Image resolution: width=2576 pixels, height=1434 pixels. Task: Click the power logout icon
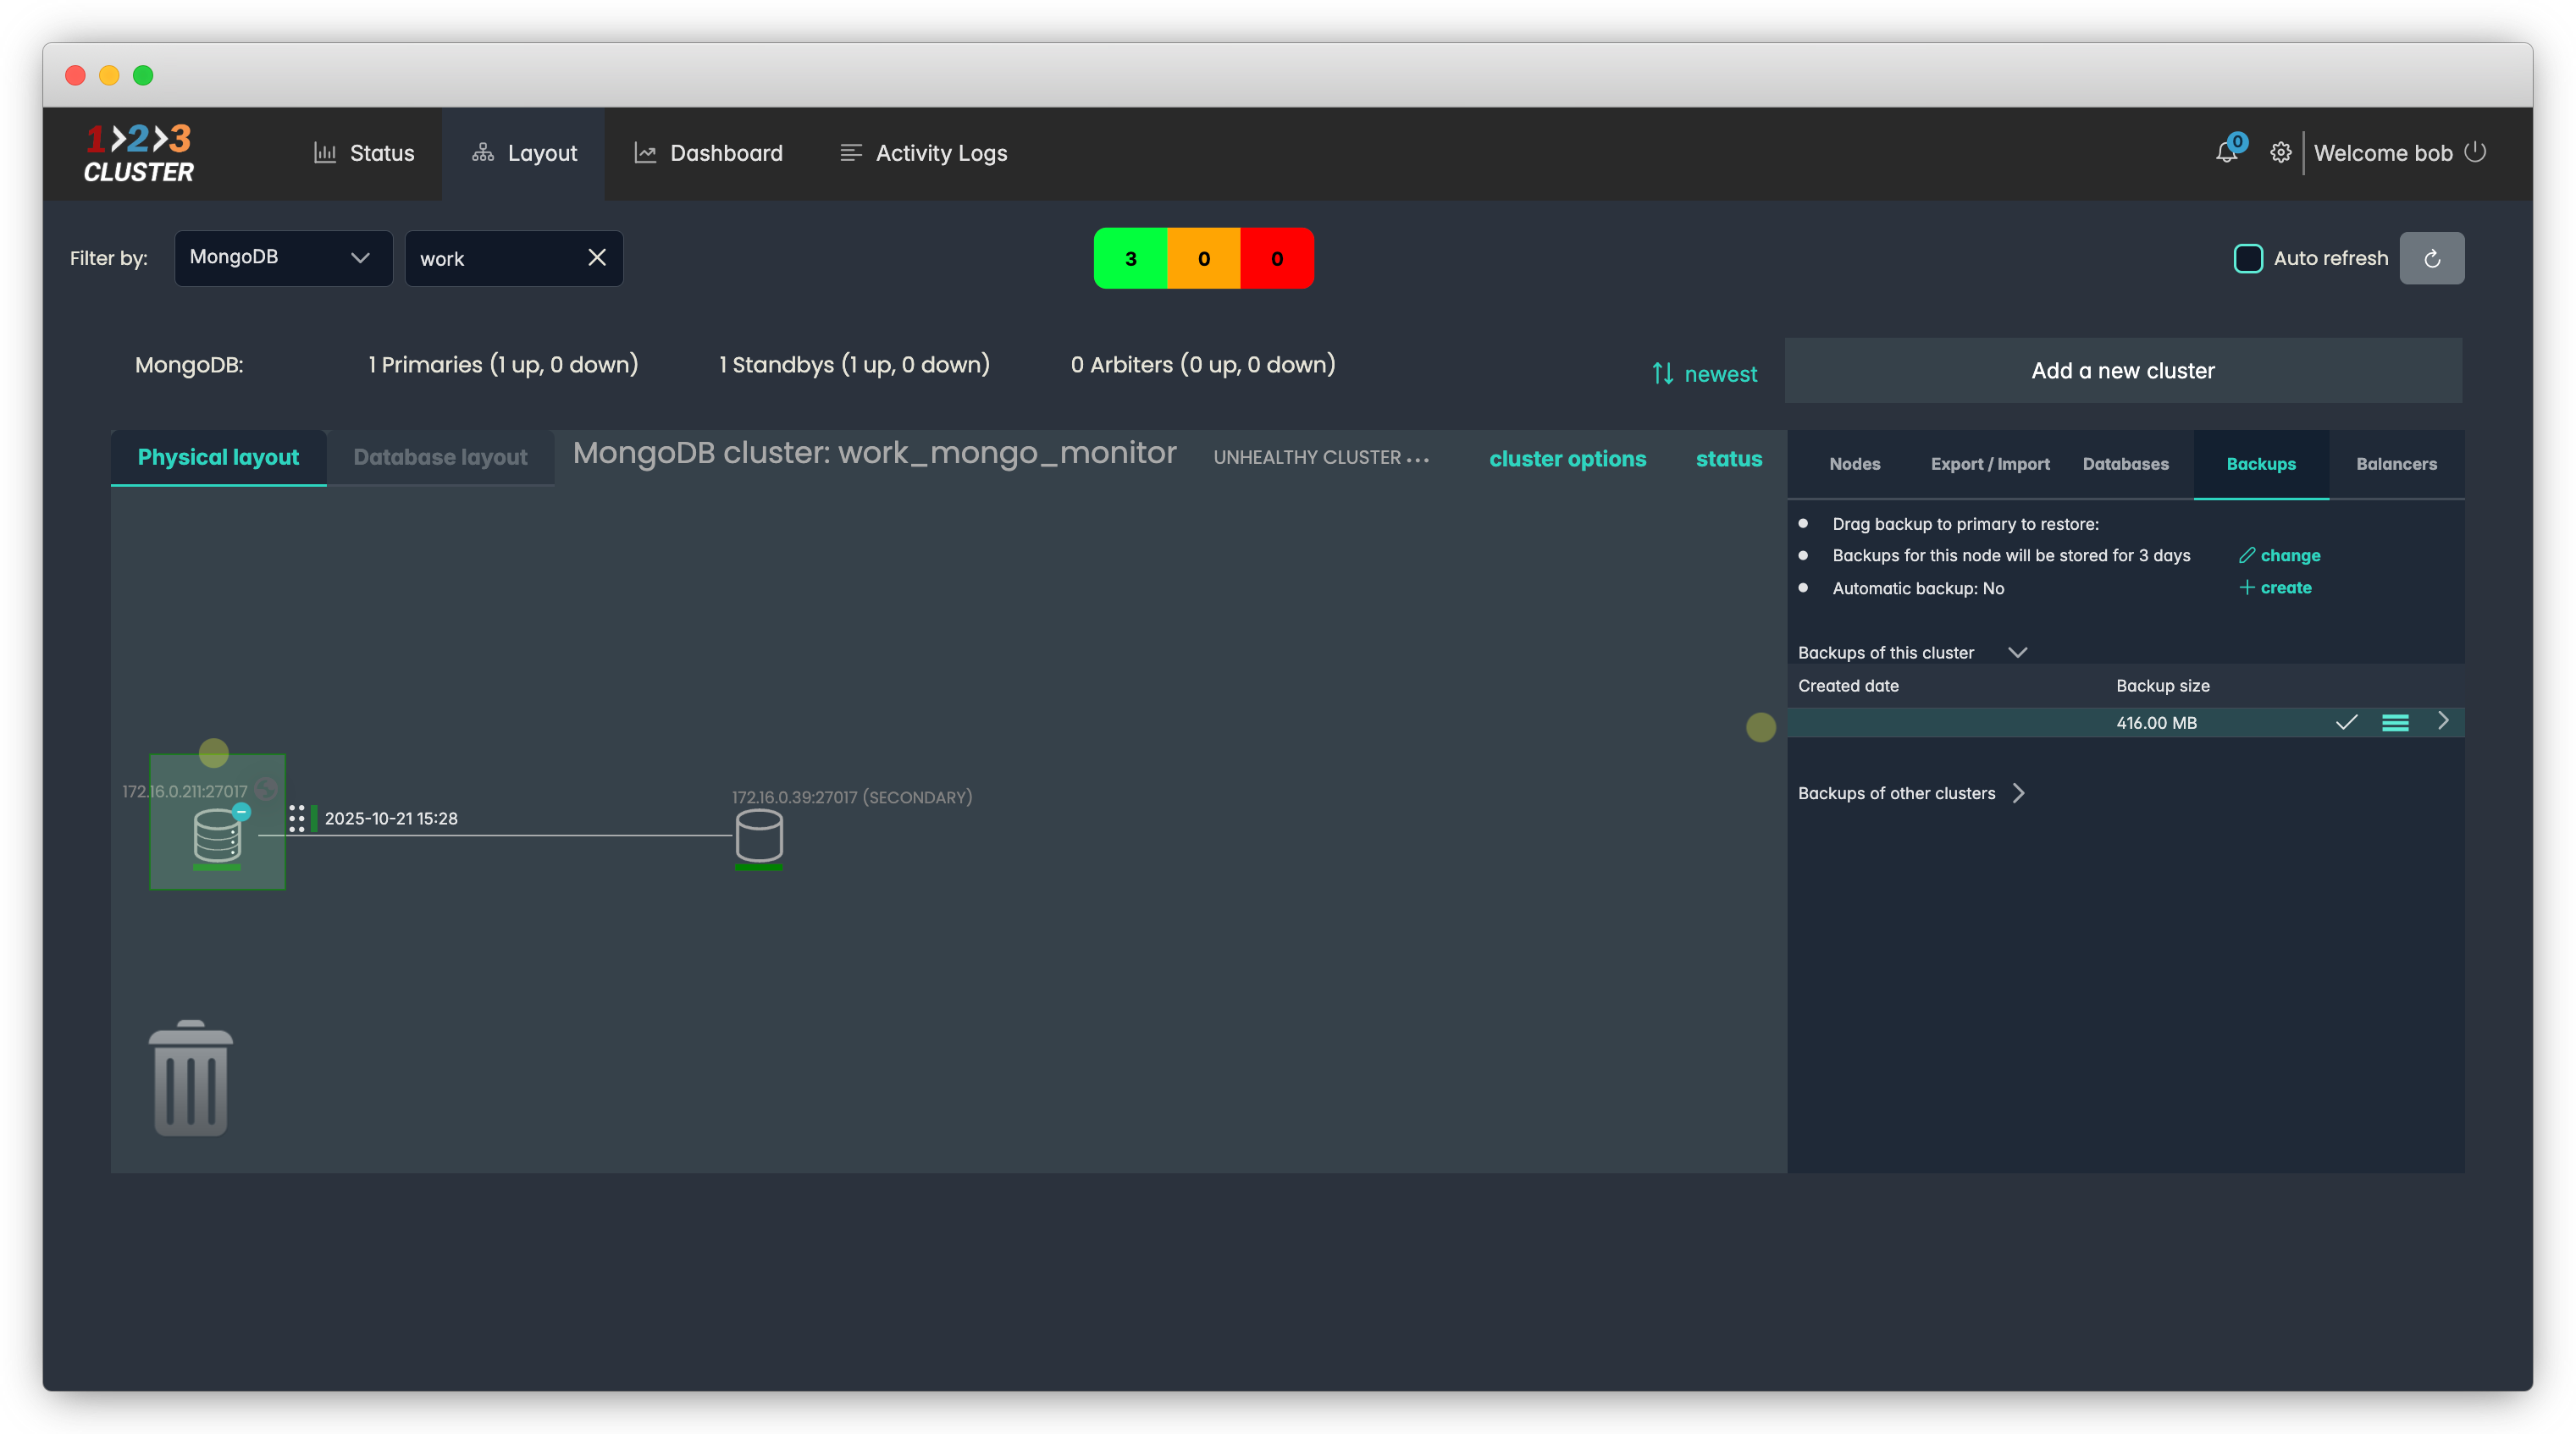pyautogui.click(x=2475, y=152)
